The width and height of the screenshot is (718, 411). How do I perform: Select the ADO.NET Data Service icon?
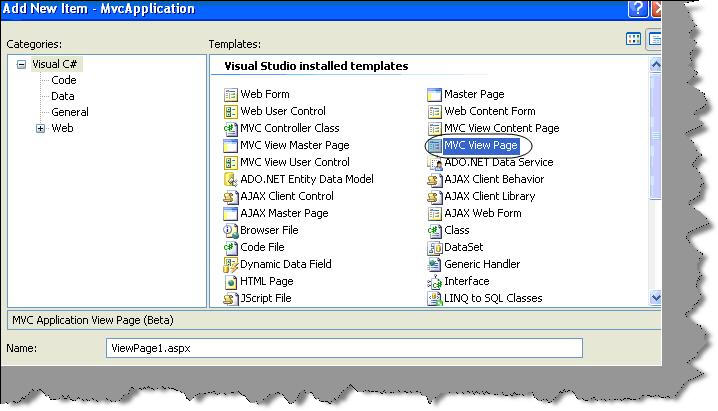[x=434, y=162]
